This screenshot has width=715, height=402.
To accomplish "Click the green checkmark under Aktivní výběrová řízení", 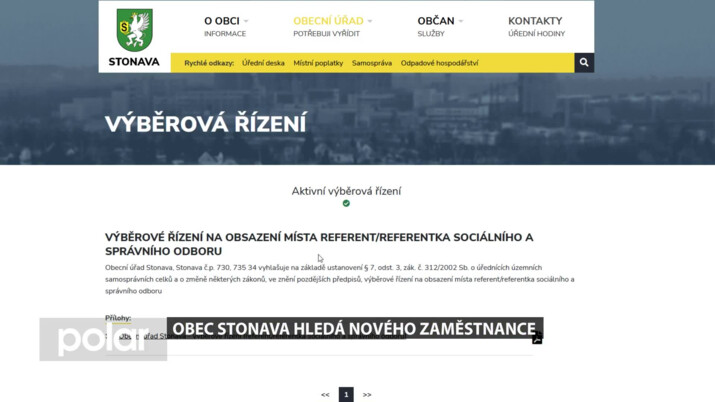I will click(346, 203).
